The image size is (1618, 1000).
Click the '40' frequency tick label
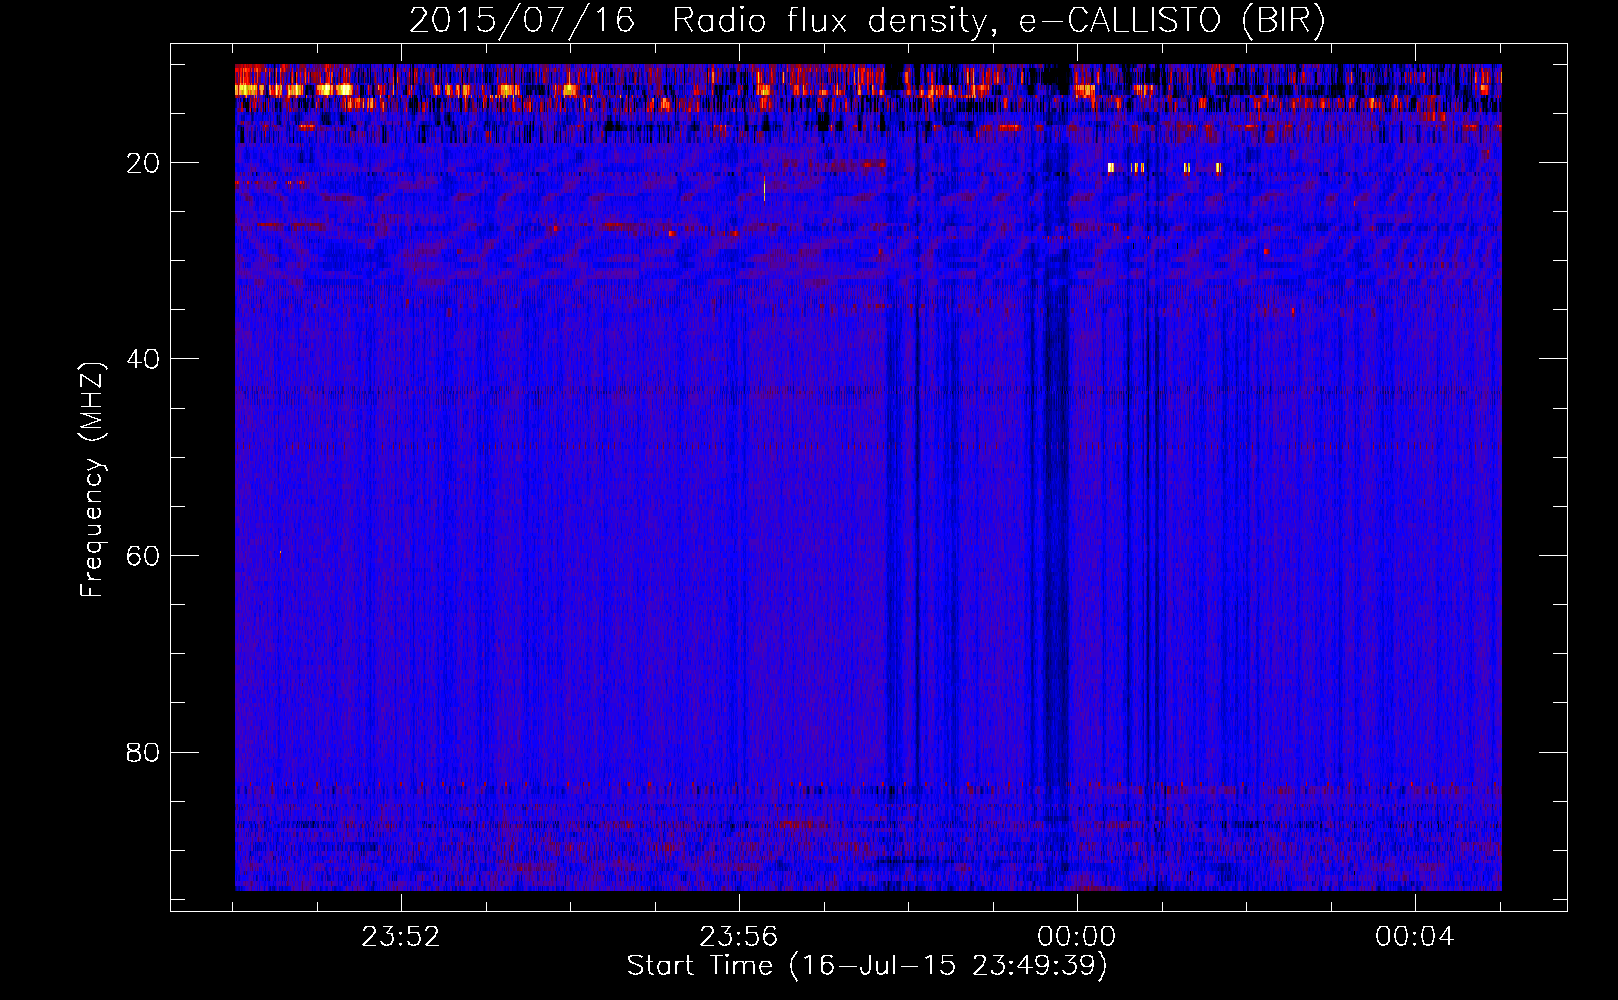click(x=143, y=359)
